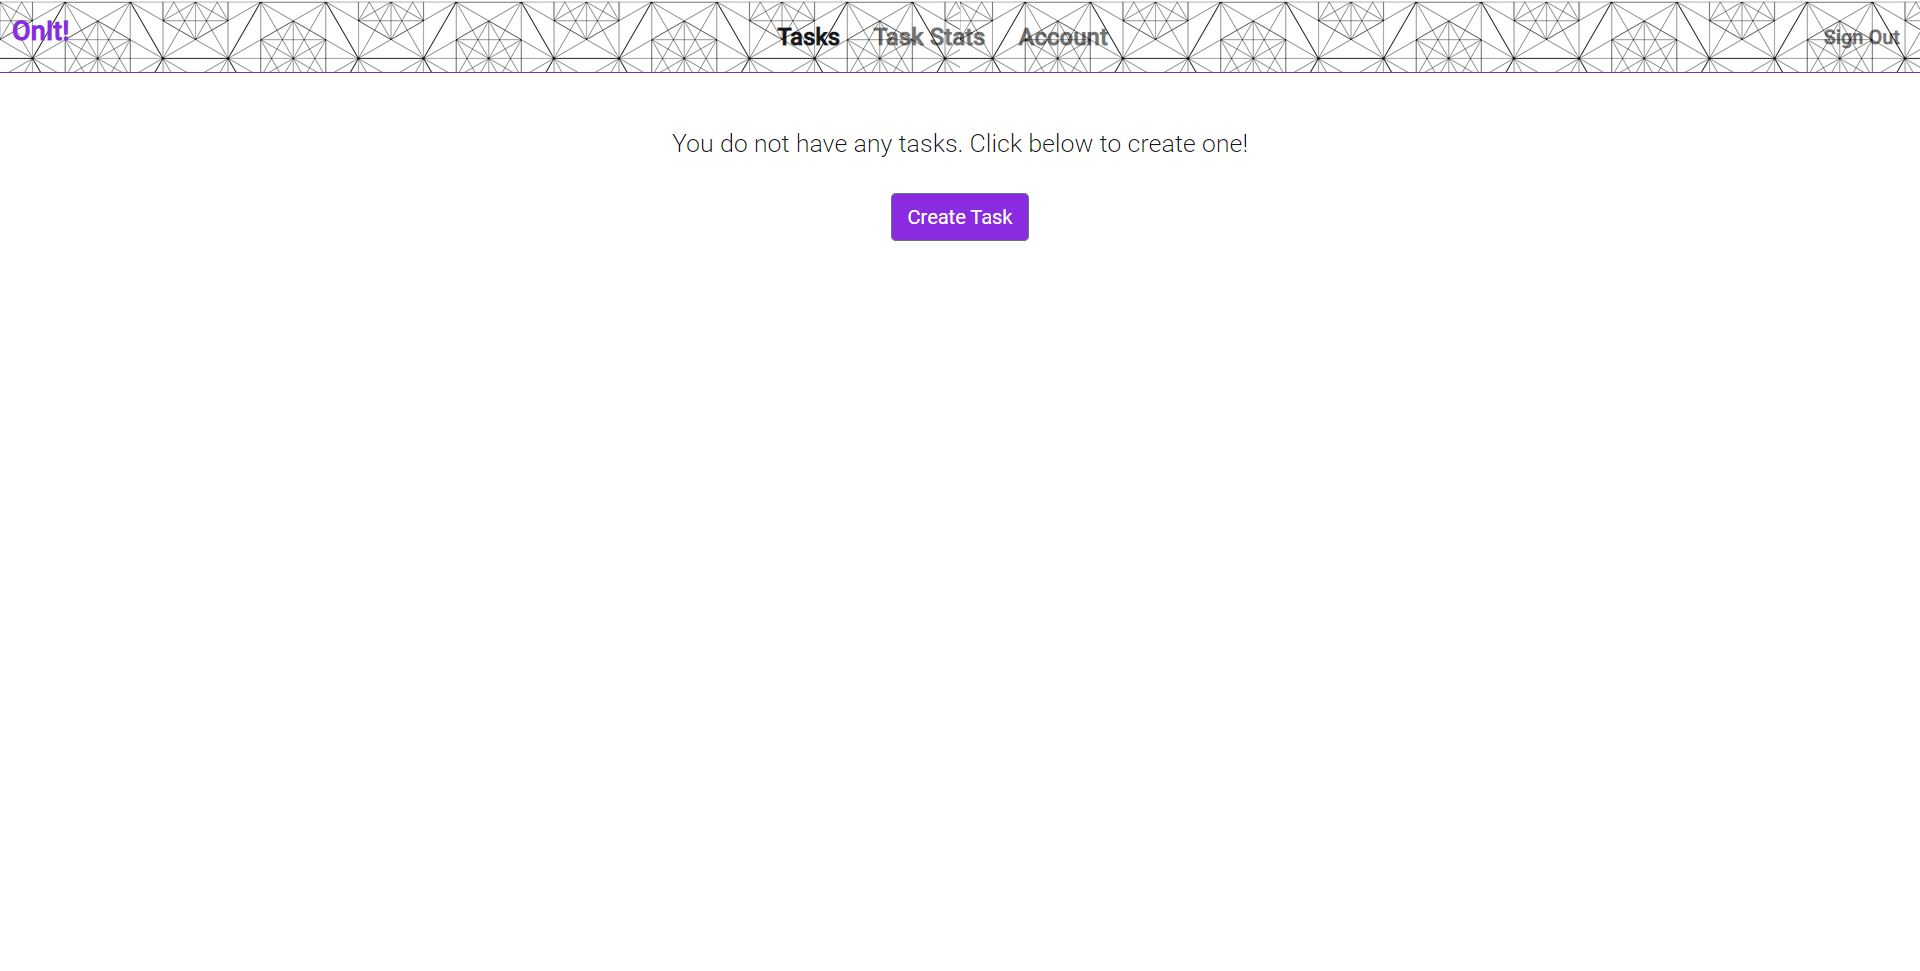This screenshot has width=1920, height=971.
Task: Switch to the Task Stats tab
Action: click(929, 37)
